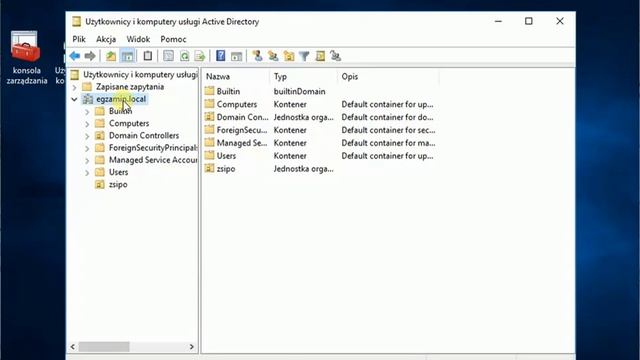Open the Pomoc menu
The image size is (640, 360).
click(x=173, y=39)
